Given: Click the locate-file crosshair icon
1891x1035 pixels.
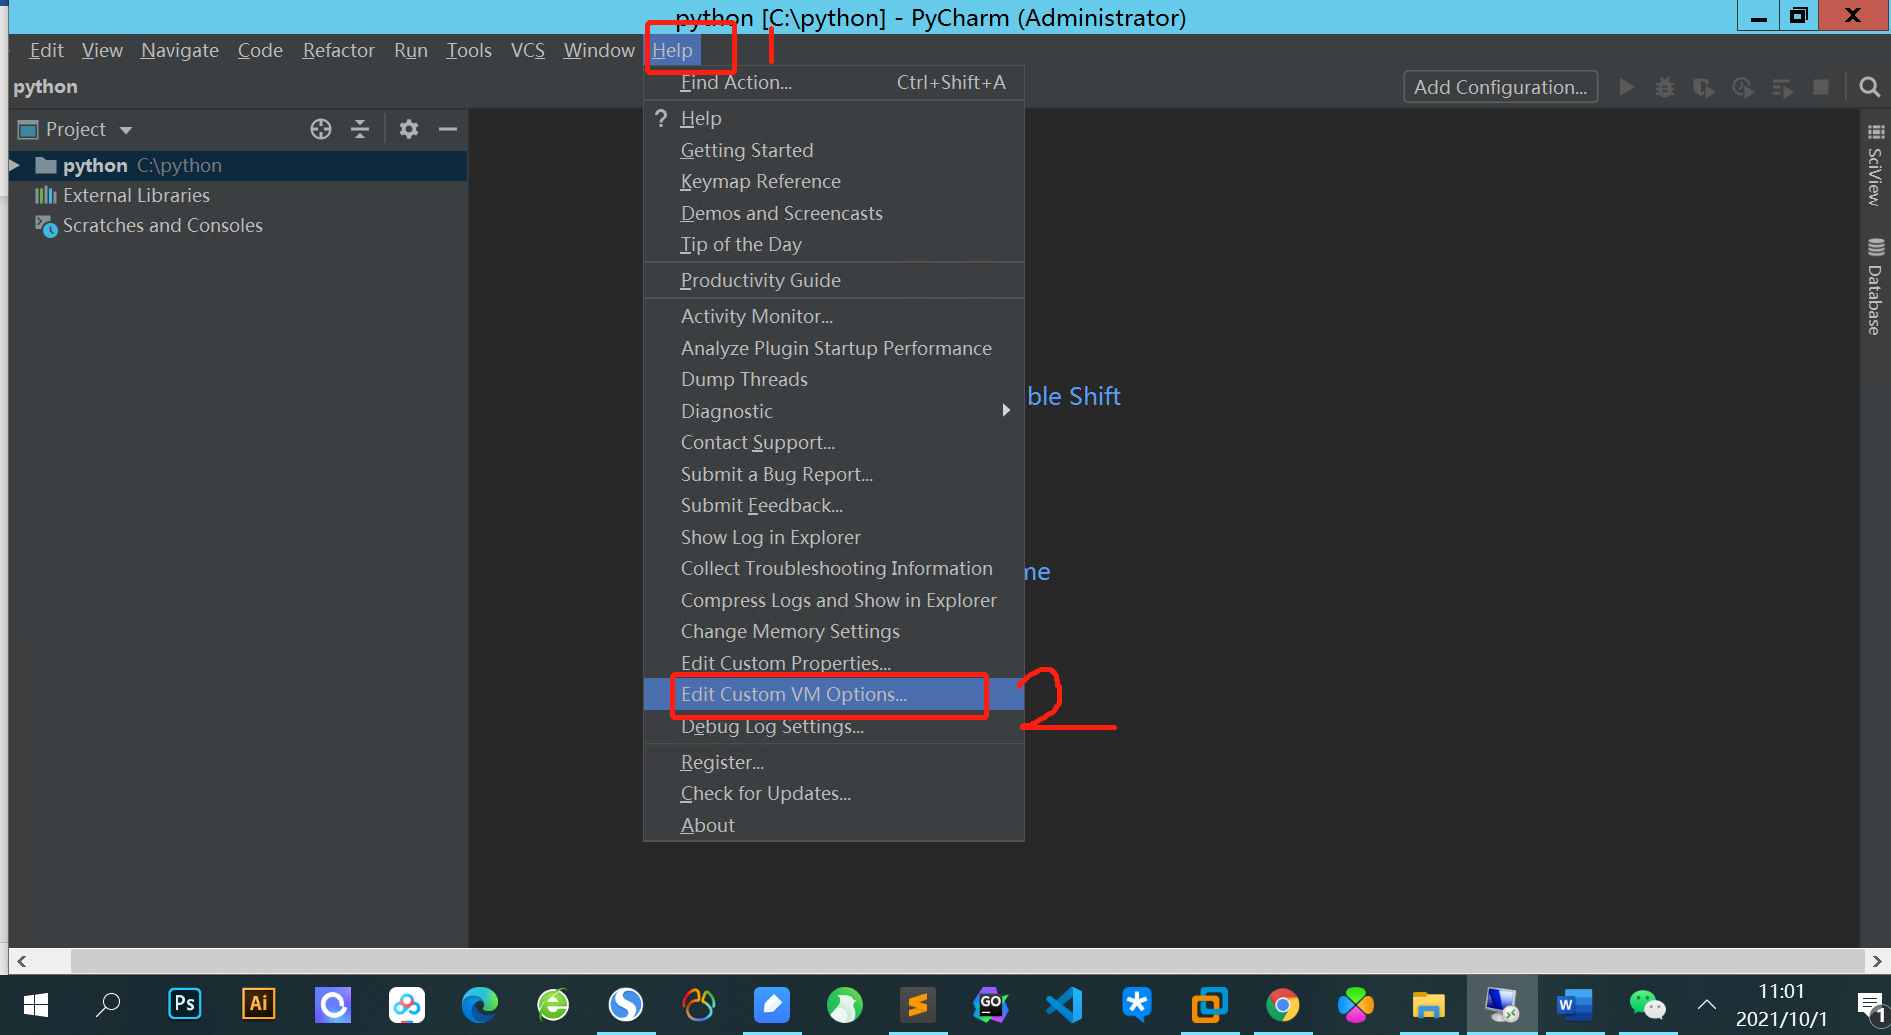Looking at the screenshot, I should pyautogui.click(x=321, y=129).
